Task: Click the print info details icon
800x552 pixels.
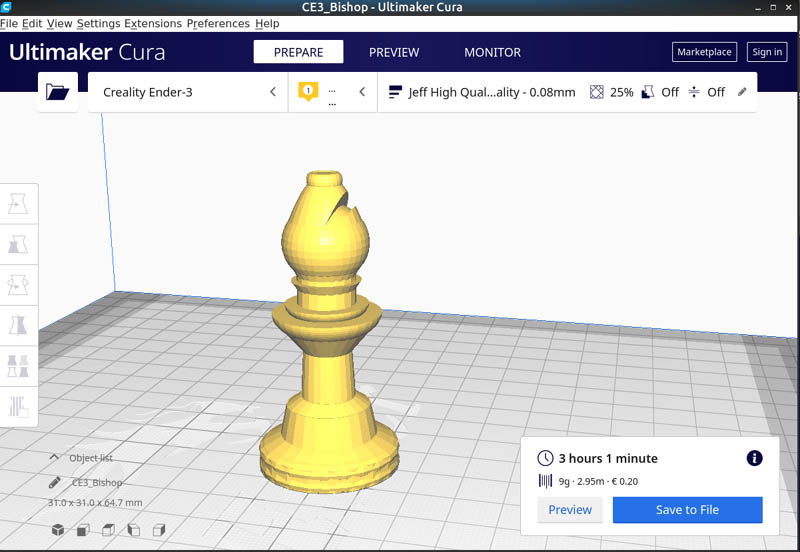Action: (x=754, y=458)
